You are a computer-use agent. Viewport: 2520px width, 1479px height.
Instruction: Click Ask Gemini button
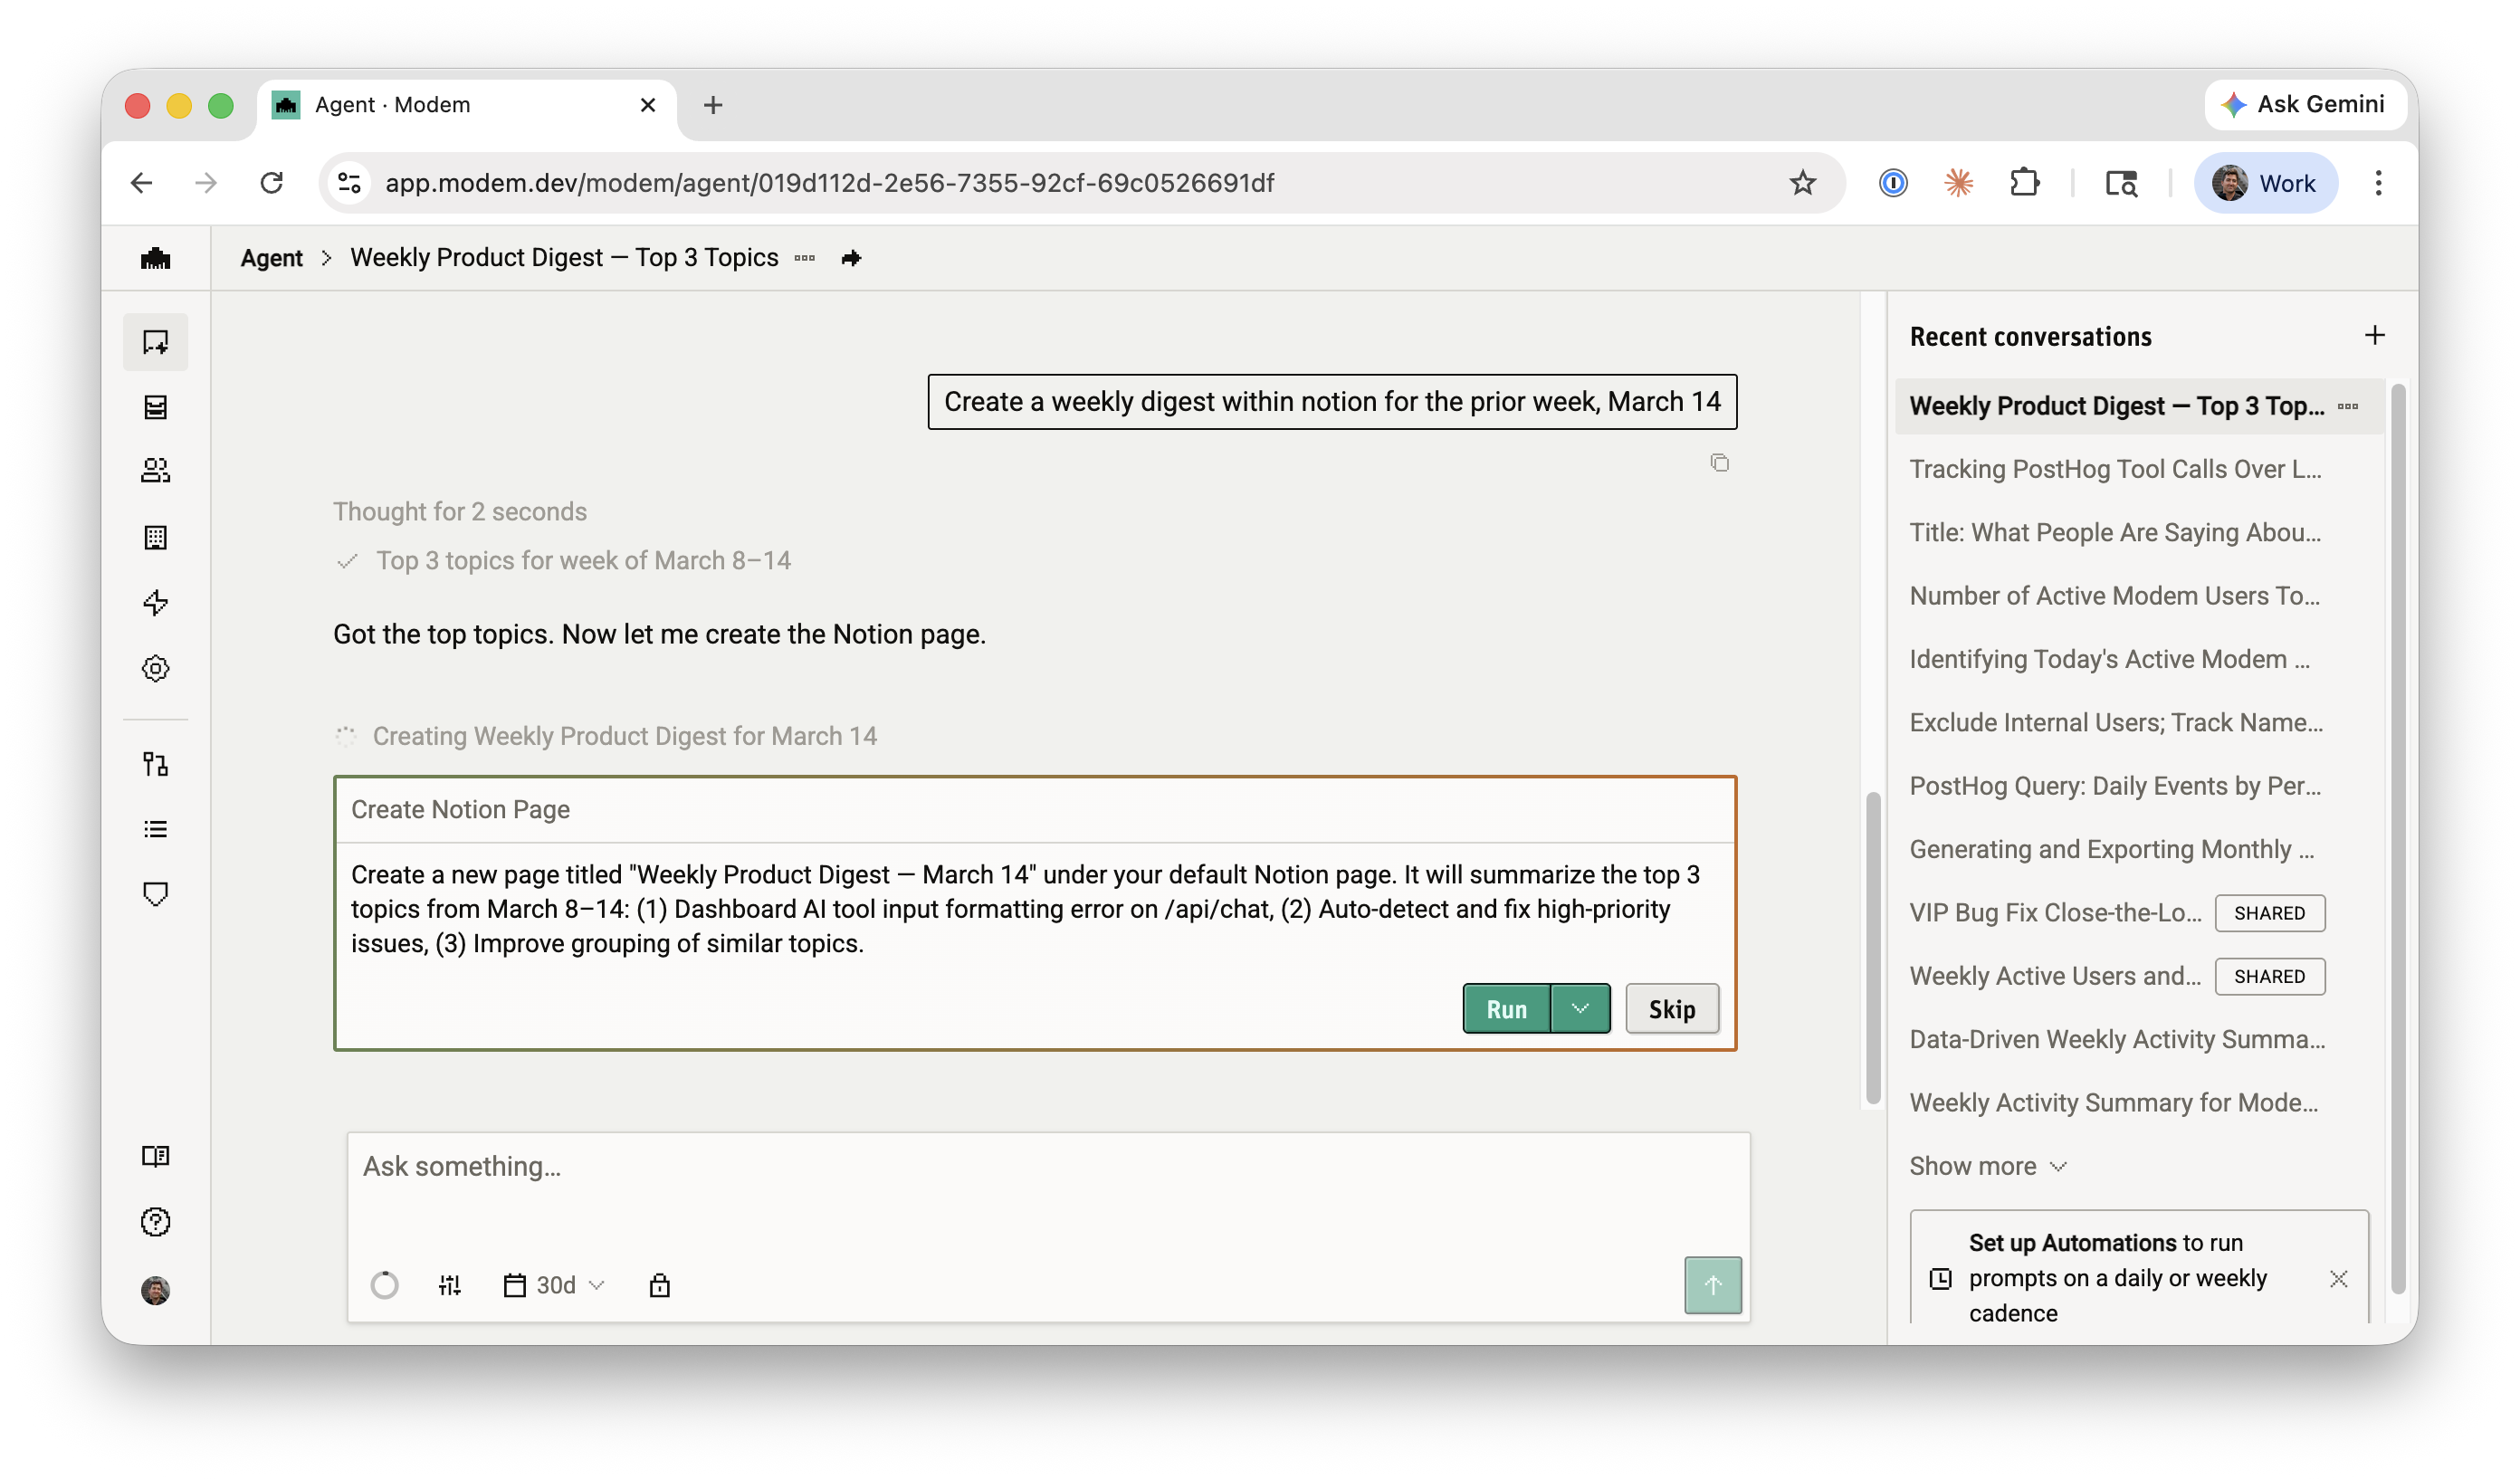2303,104
